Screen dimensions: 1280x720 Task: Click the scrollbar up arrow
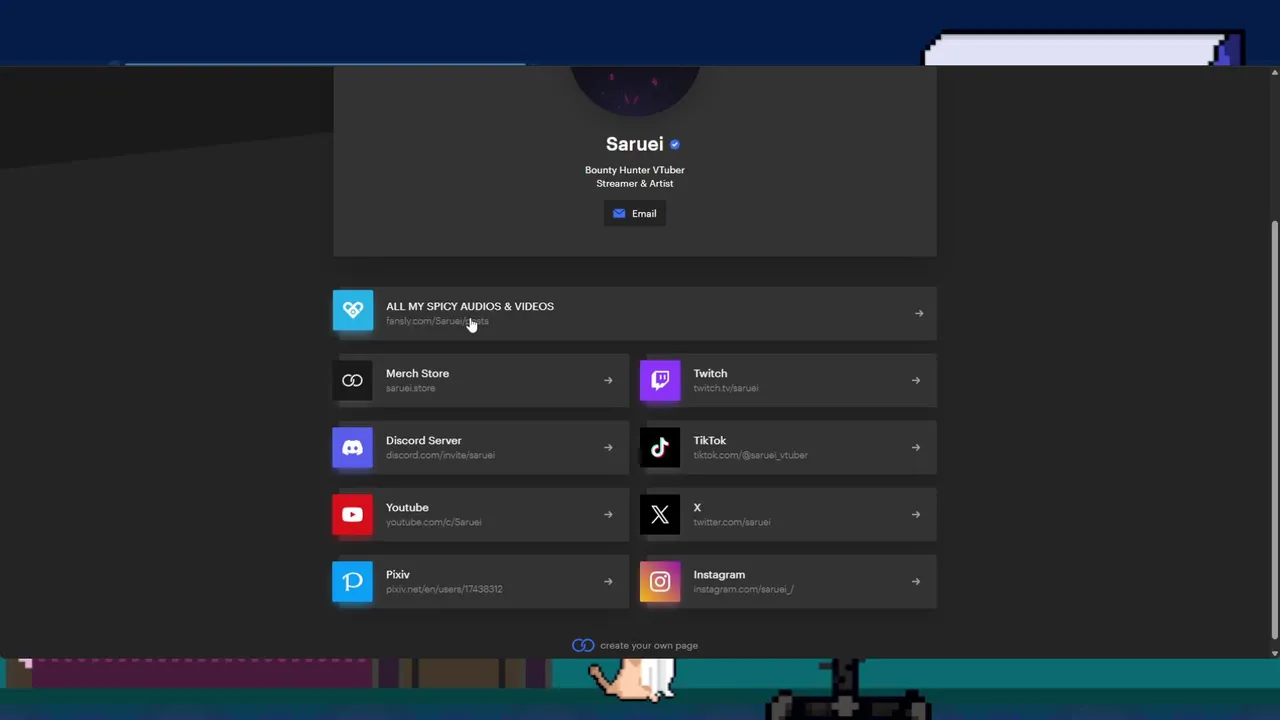(1274, 72)
